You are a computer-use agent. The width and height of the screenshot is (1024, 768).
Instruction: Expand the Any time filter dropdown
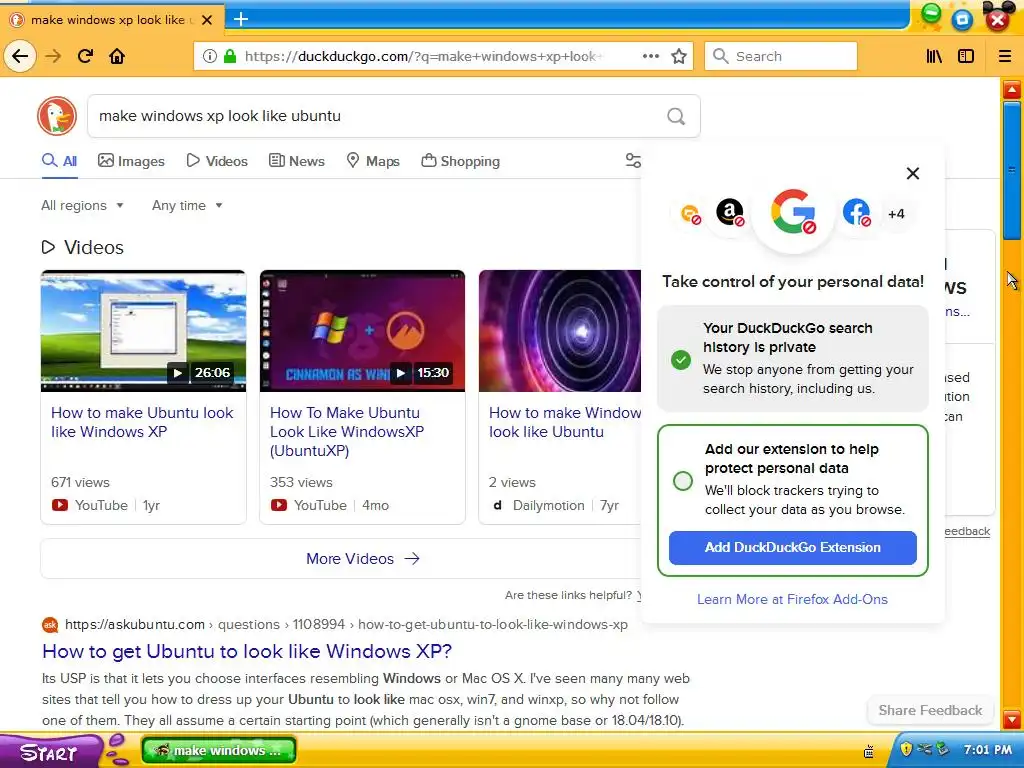pos(187,205)
